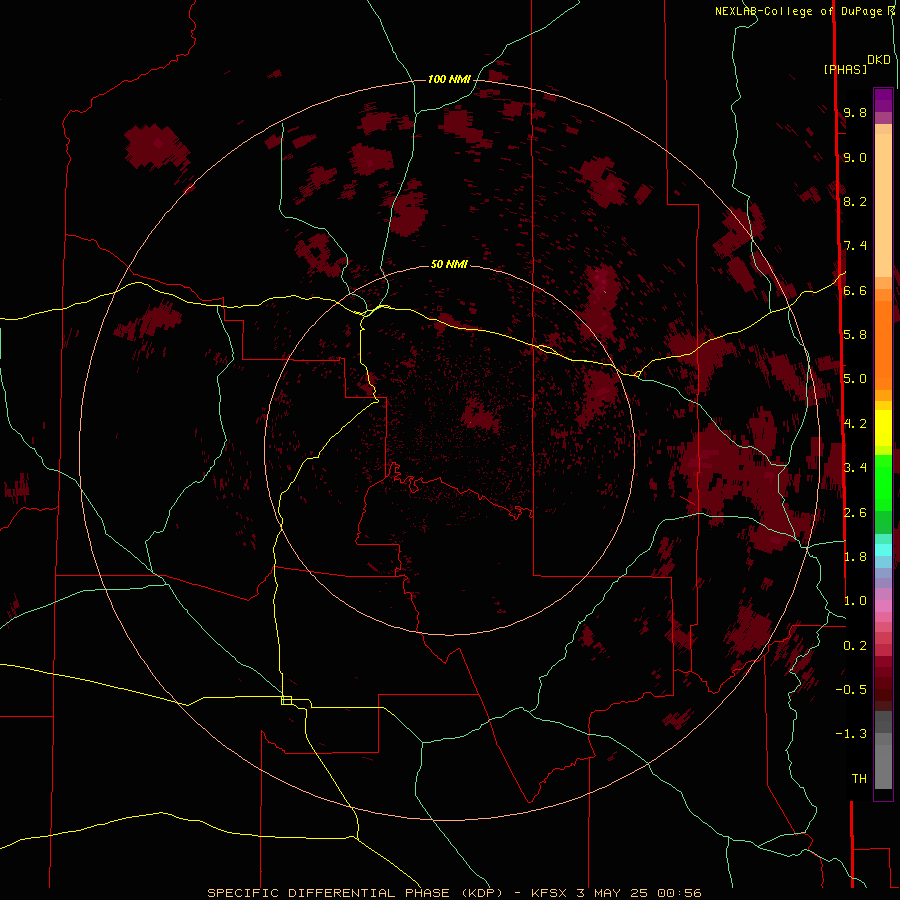Click the "KFSX" radar site identifier
The width and height of the screenshot is (900, 900).
click(551, 893)
